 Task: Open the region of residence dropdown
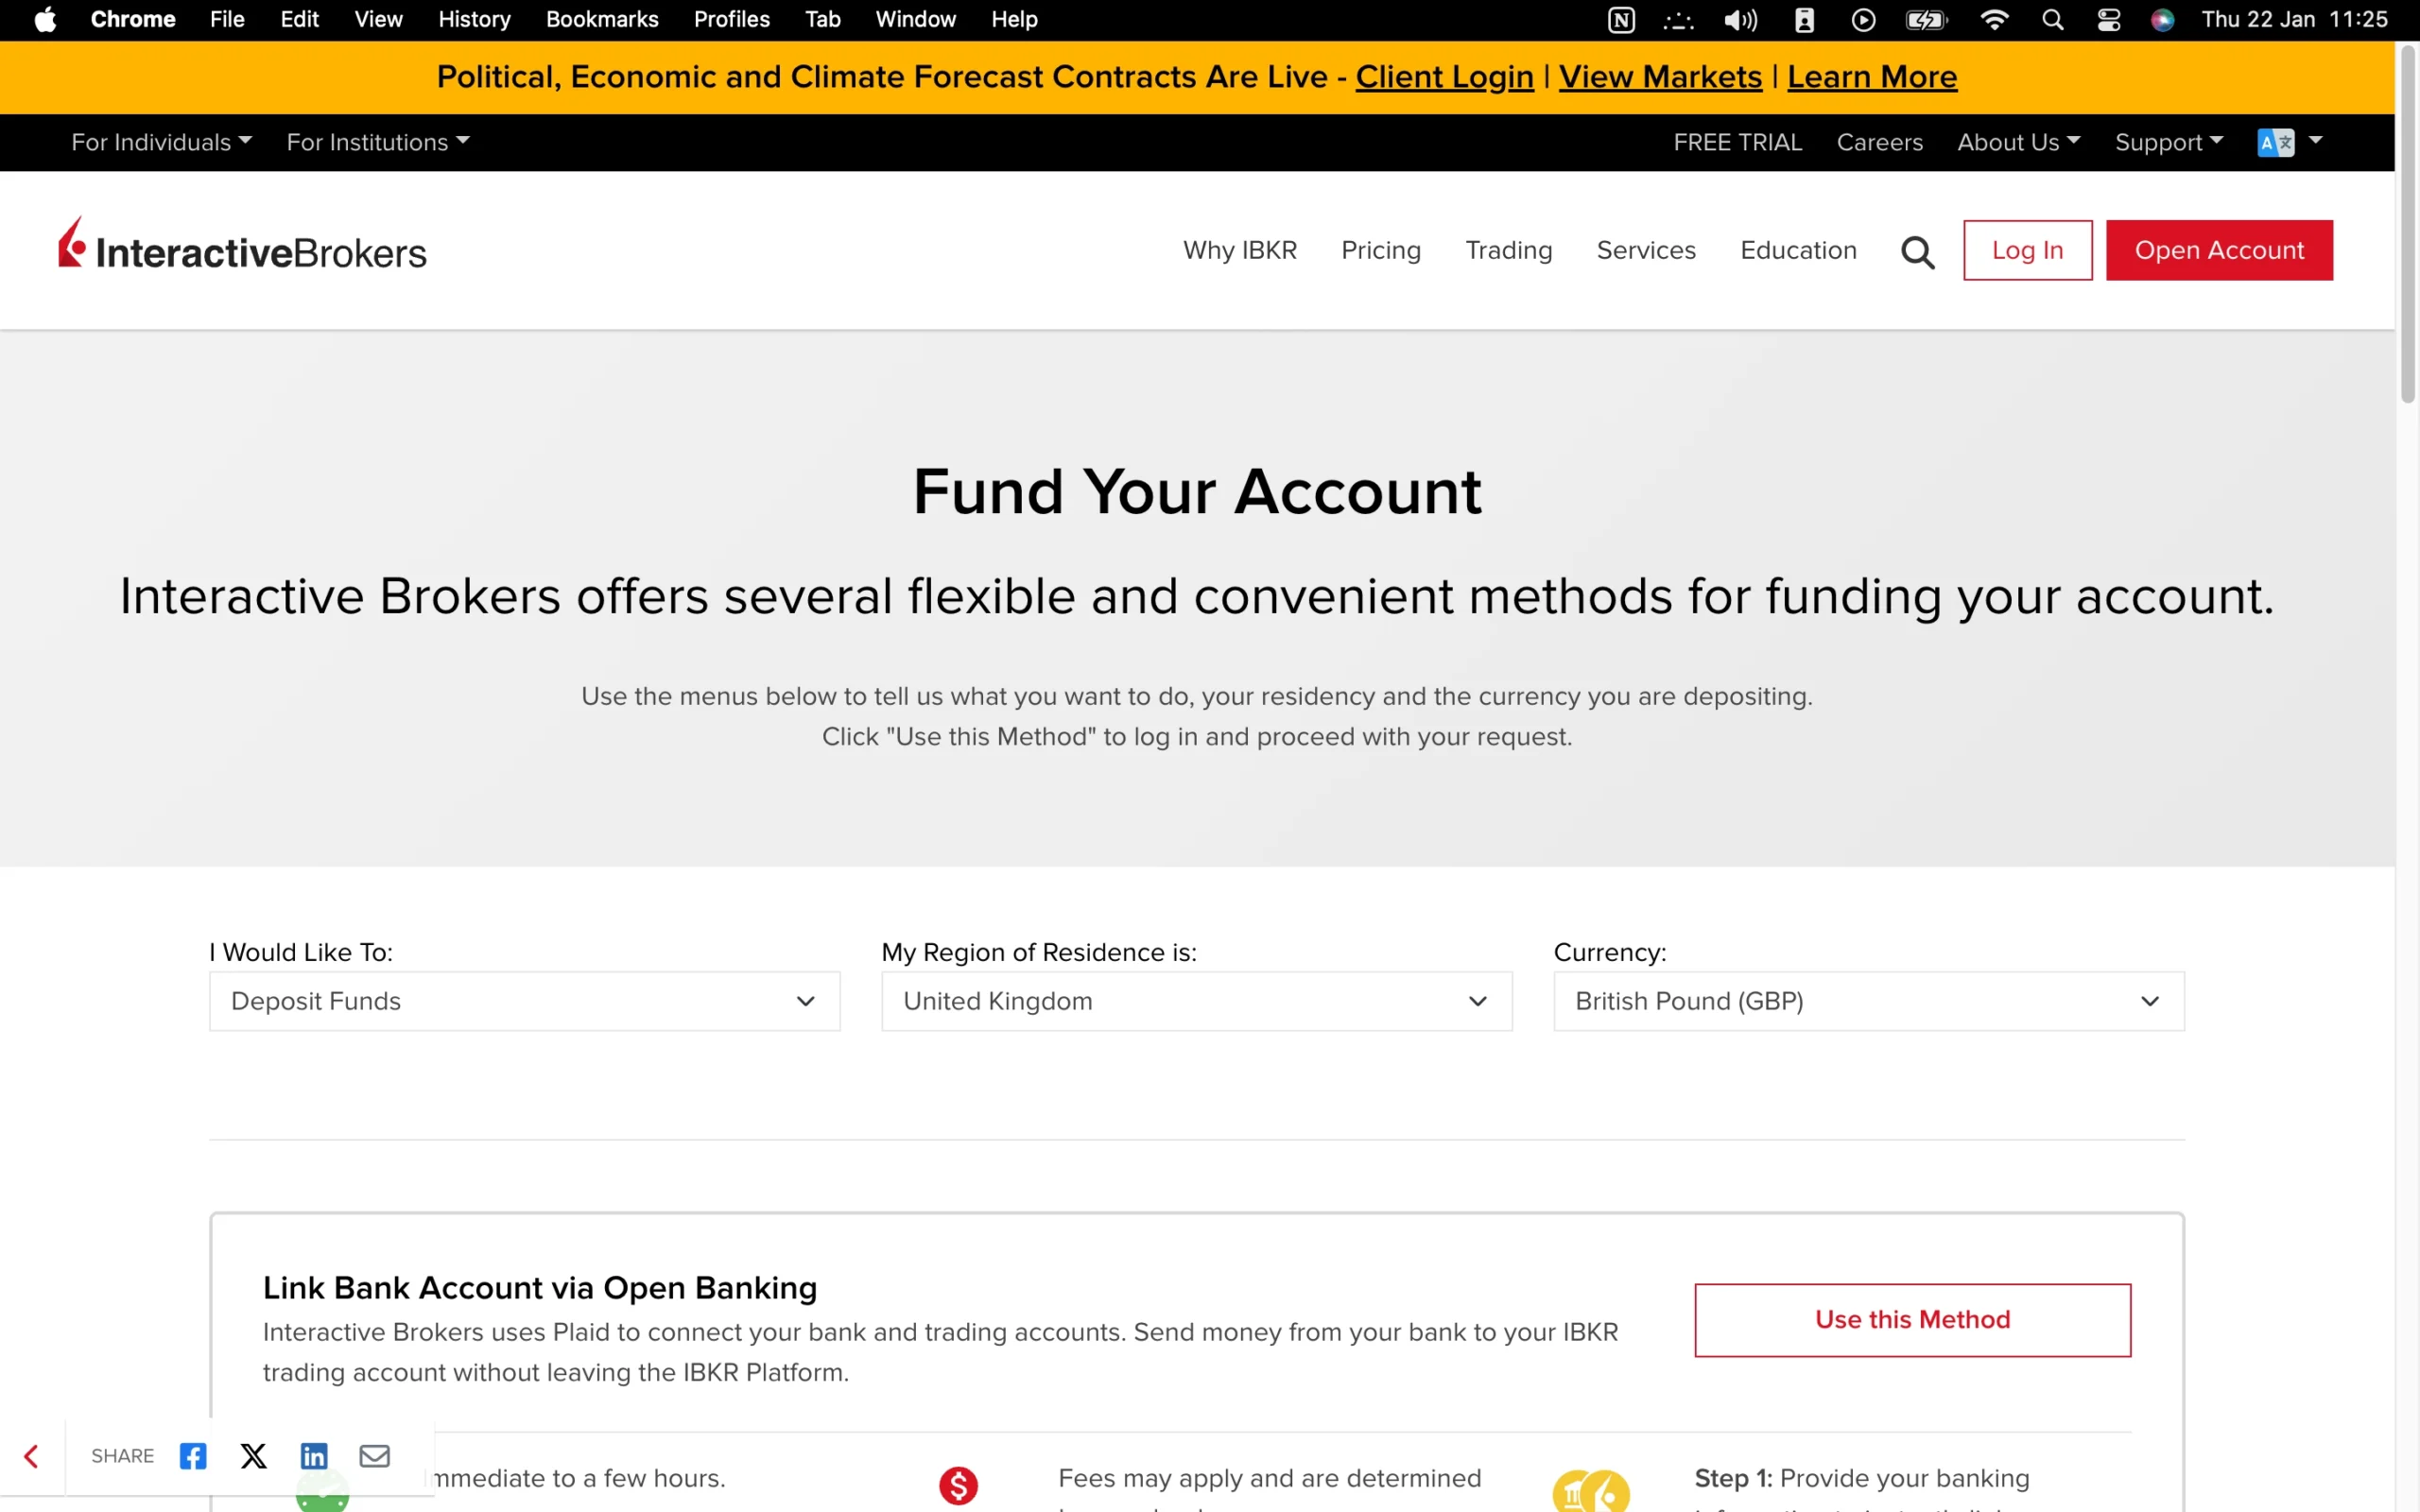(1196, 1000)
